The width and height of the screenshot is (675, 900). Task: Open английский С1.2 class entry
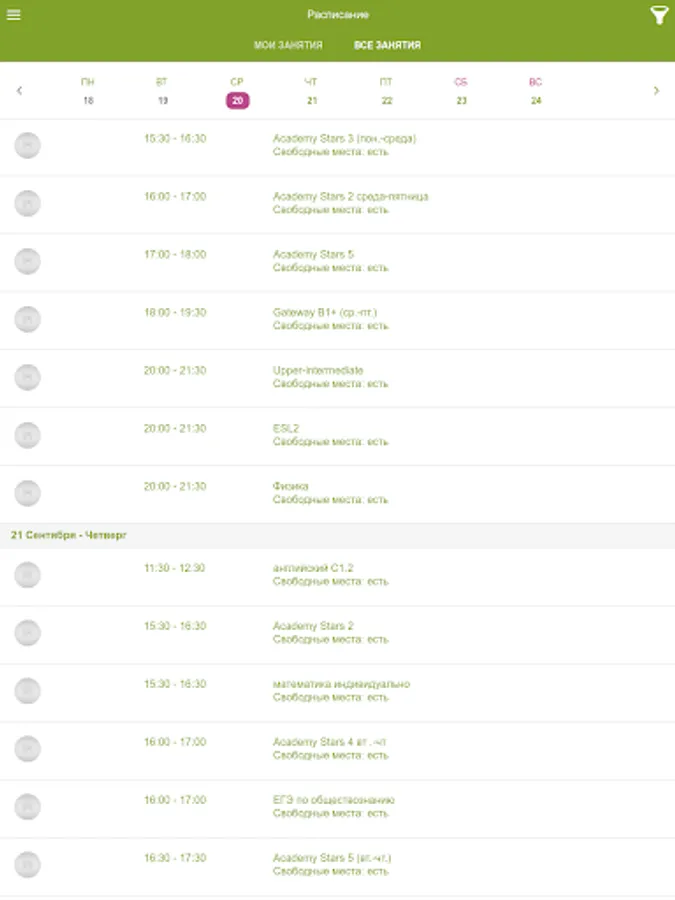tap(313, 575)
